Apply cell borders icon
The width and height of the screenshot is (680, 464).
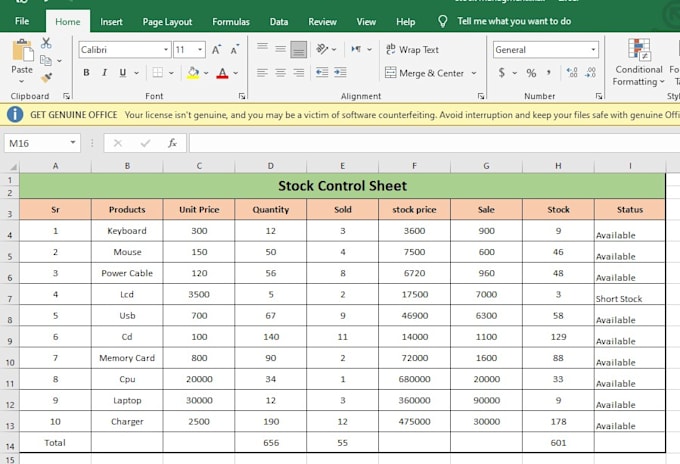coord(158,72)
